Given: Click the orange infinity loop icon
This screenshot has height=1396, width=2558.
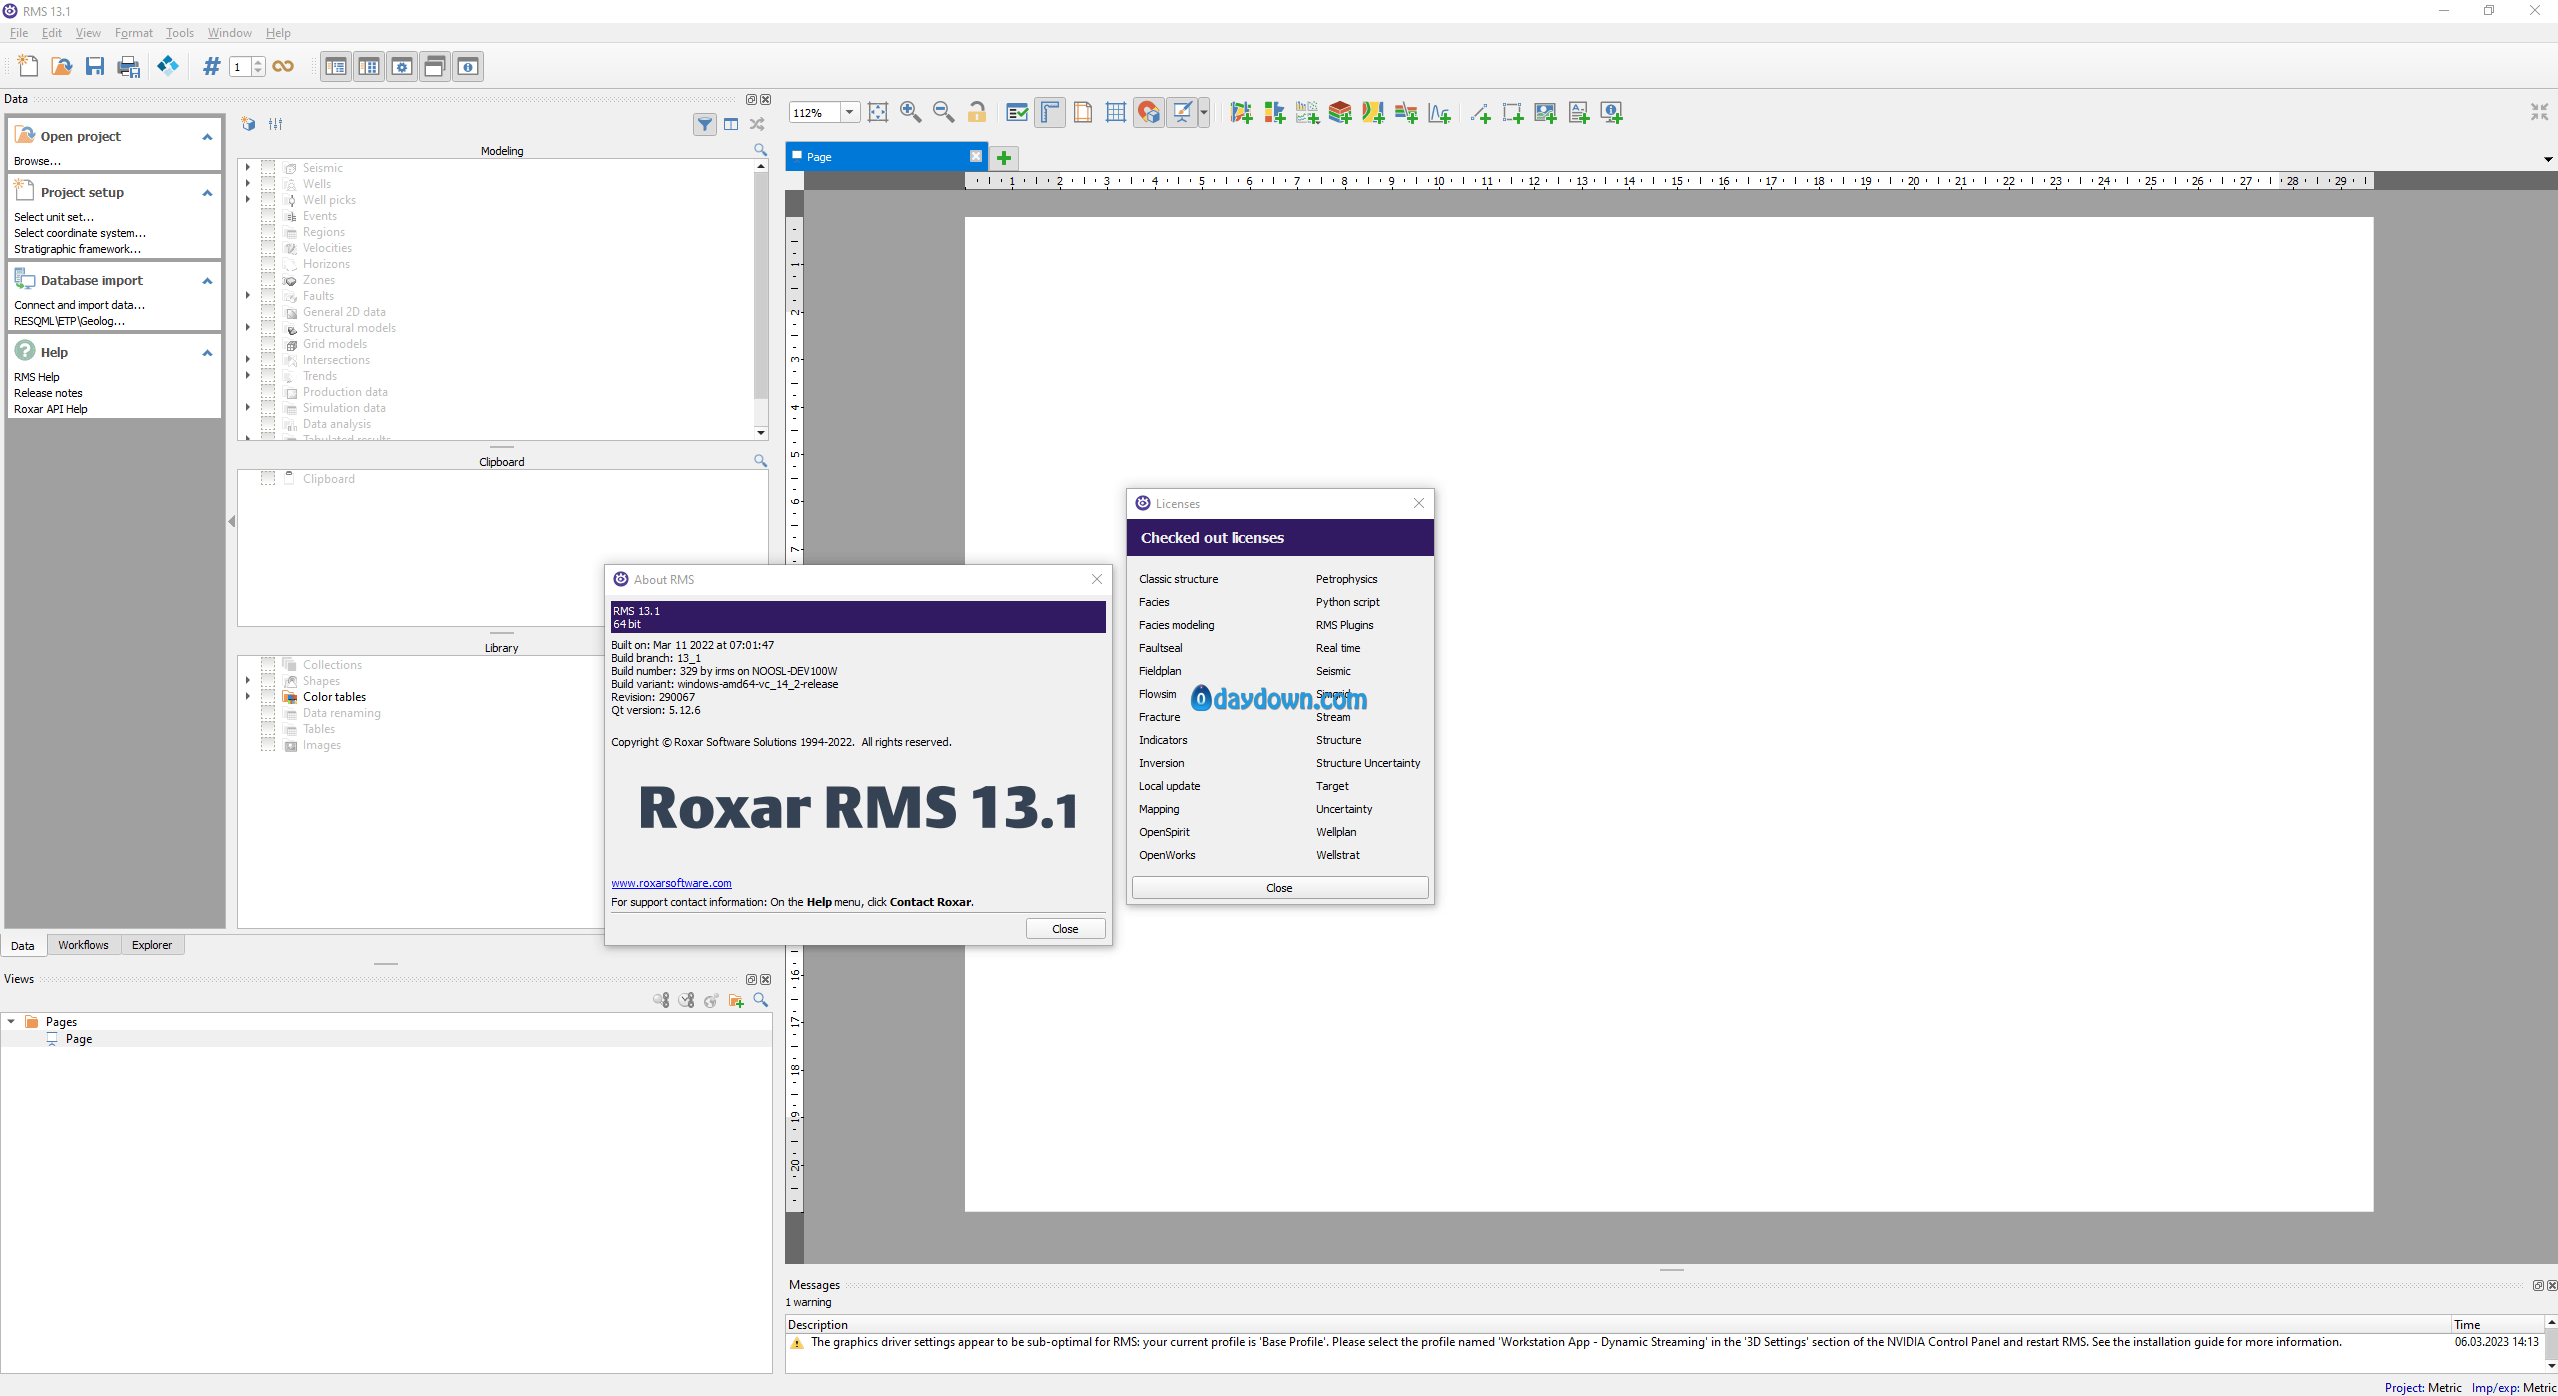Looking at the screenshot, I should (x=283, y=67).
